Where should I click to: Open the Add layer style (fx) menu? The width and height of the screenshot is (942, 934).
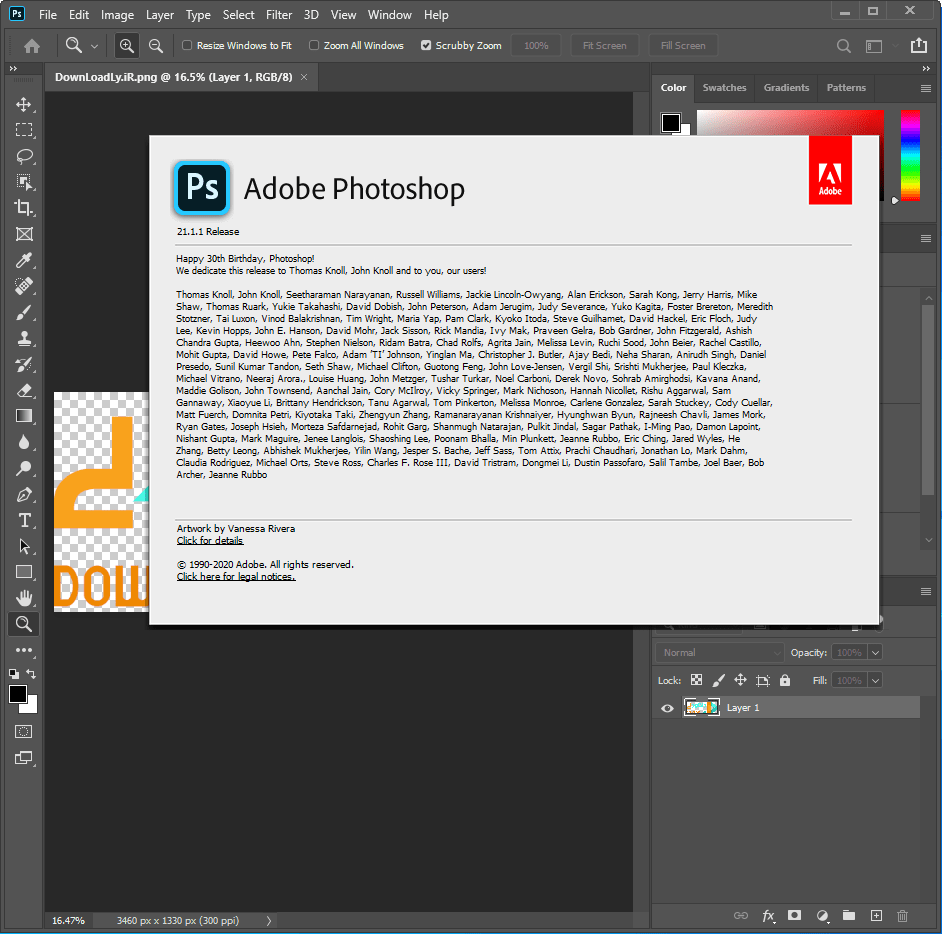[768, 915]
